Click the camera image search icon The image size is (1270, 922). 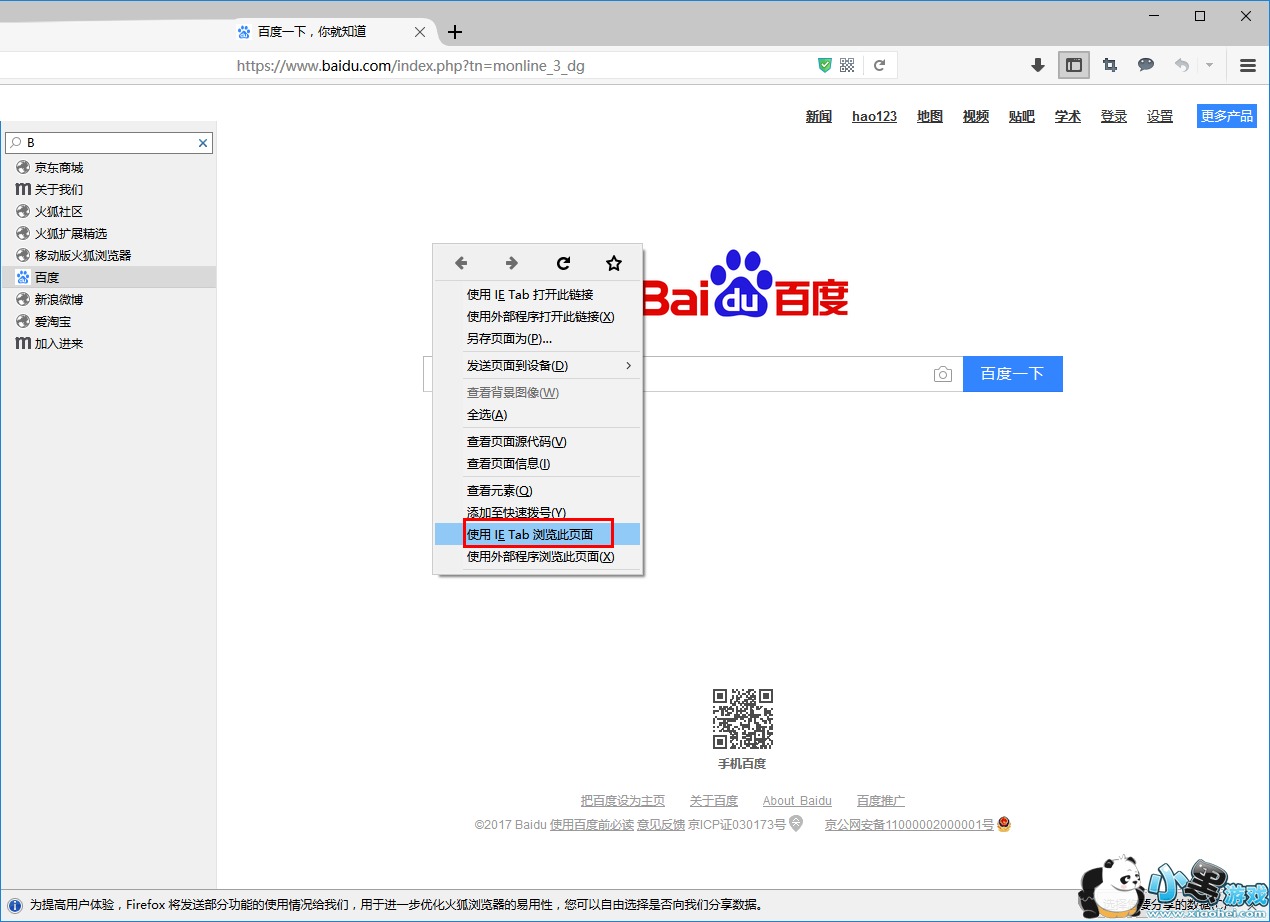point(942,374)
